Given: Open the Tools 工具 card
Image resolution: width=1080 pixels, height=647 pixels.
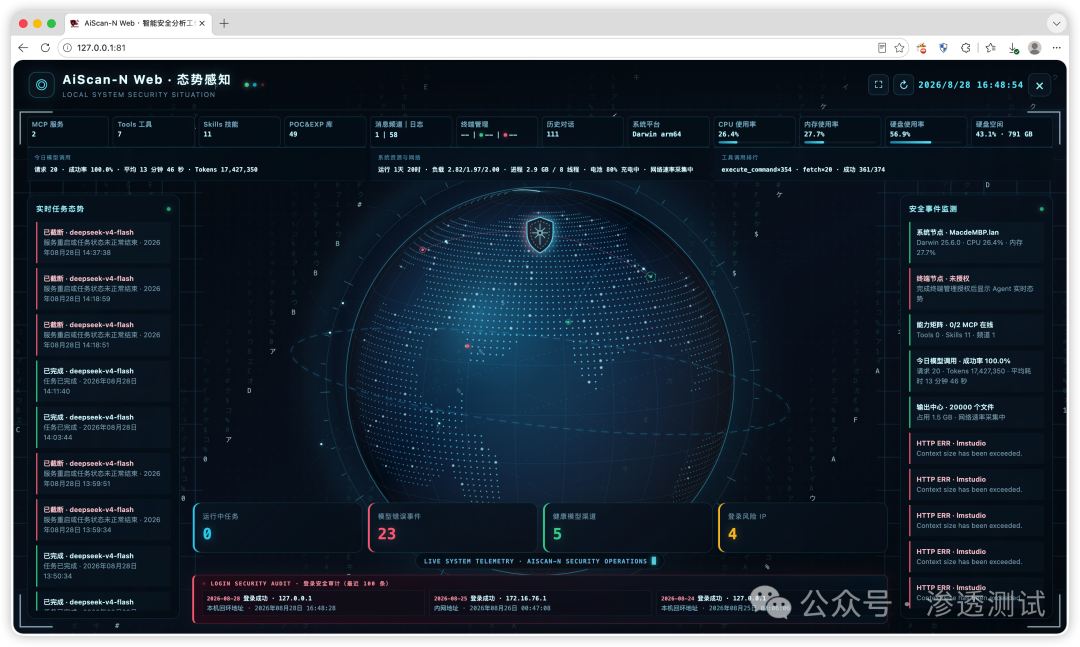Looking at the screenshot, I should 154,130.
